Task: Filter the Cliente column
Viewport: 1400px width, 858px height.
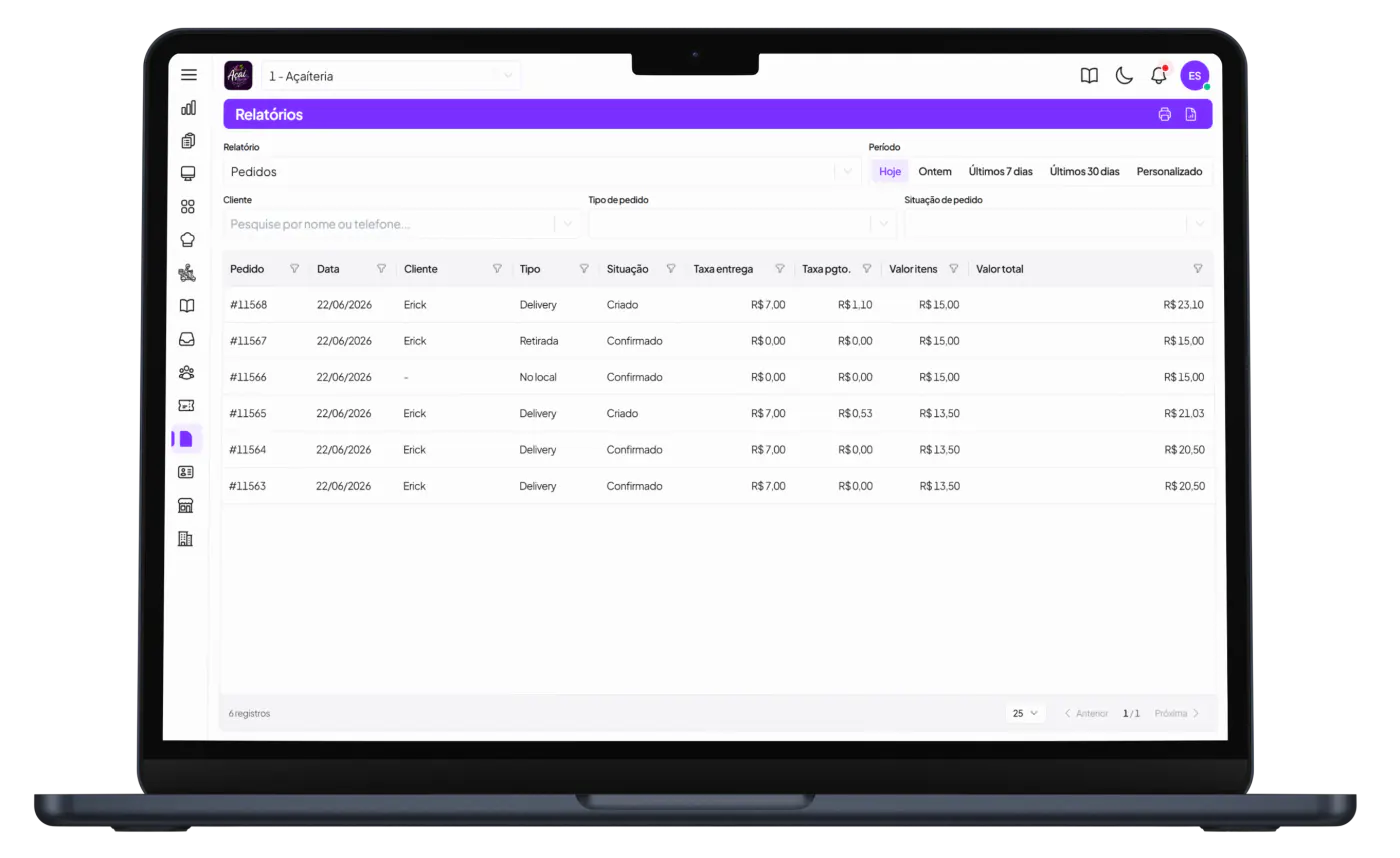Action: [497, 269]
